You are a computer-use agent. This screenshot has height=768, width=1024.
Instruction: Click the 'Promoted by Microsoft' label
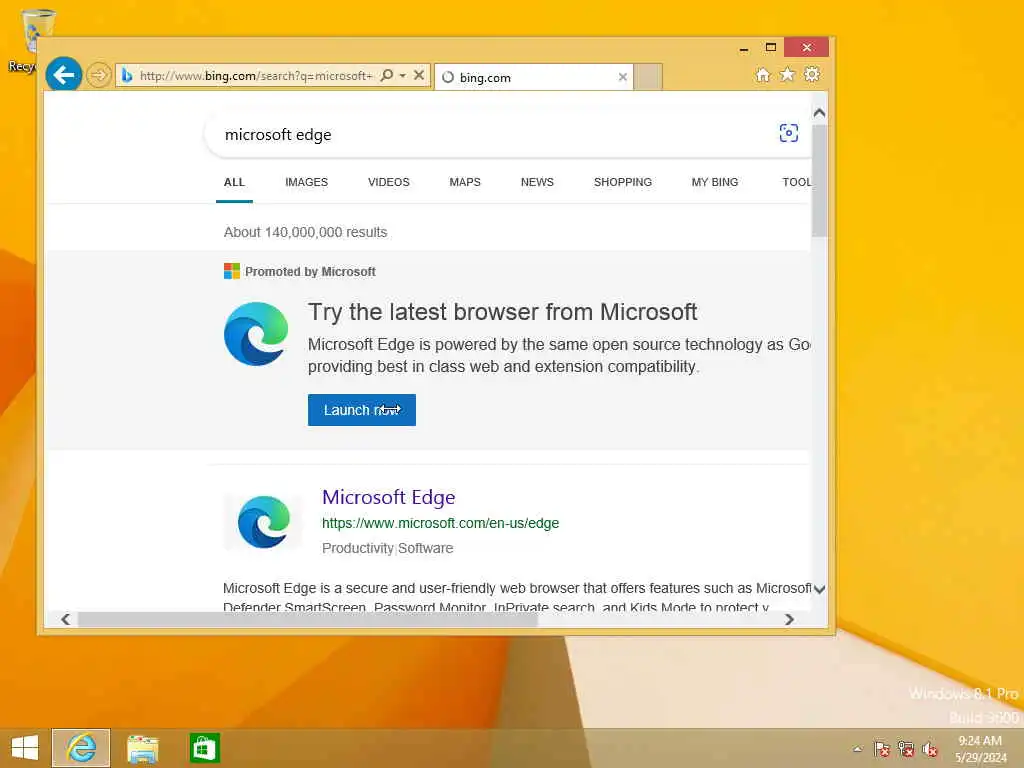pos(310,272)
